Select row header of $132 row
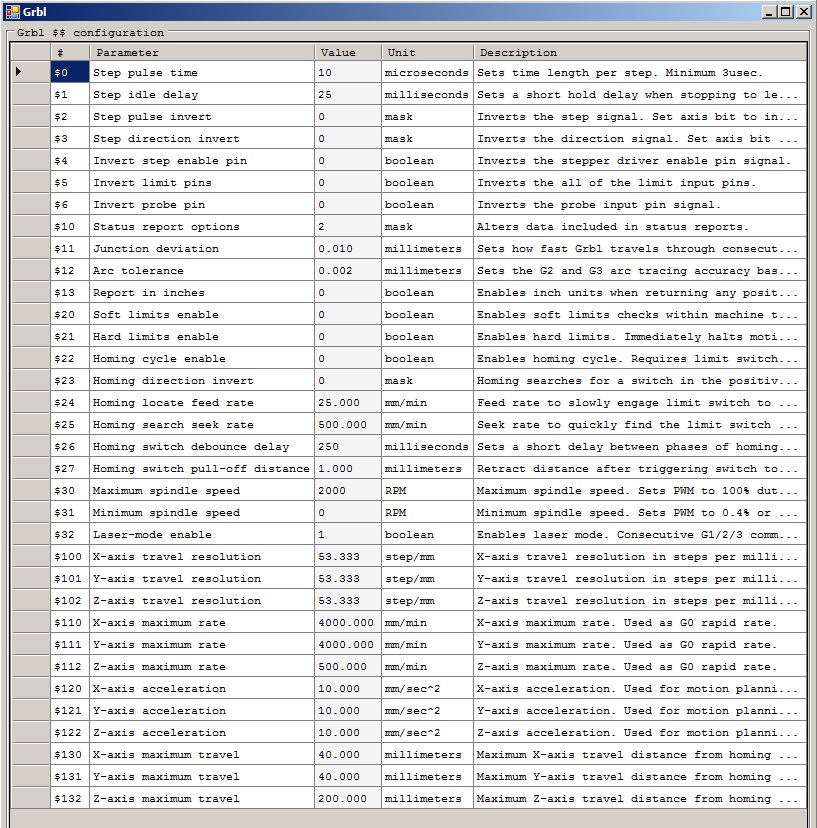This screenshot has height=828, width=817. [31, 799]
